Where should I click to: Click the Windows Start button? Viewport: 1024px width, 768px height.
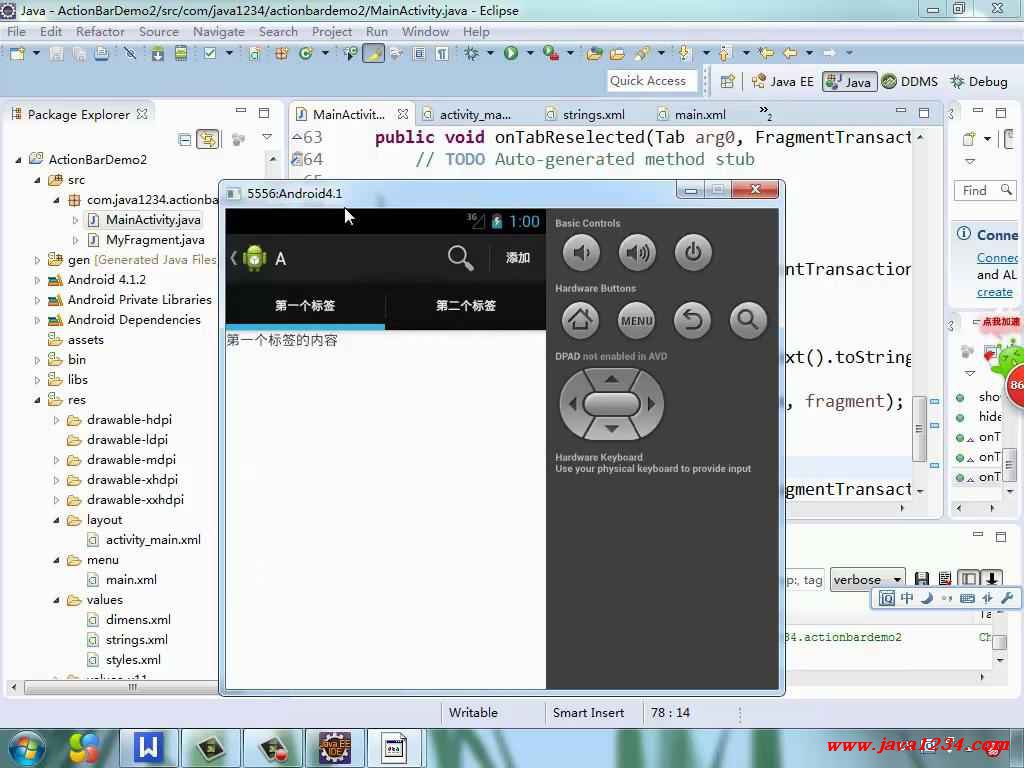26,748
